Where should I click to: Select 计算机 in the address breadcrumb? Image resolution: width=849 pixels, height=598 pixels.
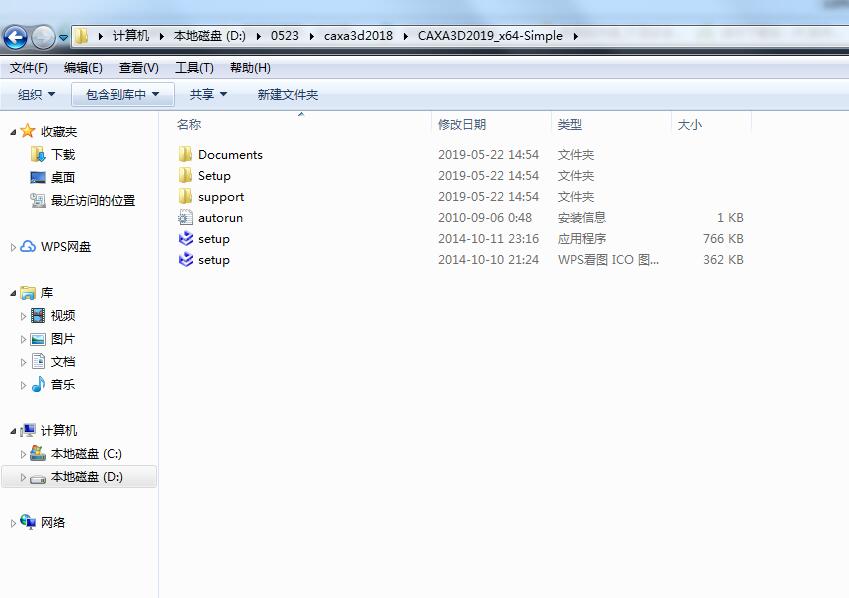point(130,36)
